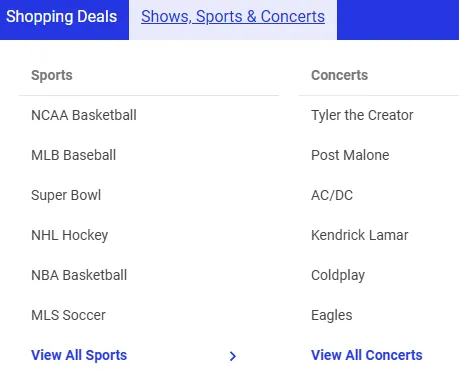The width and height of the screenshot is (459, 388).
Task: Go to NBA Basketball
Action: [79, 275]
